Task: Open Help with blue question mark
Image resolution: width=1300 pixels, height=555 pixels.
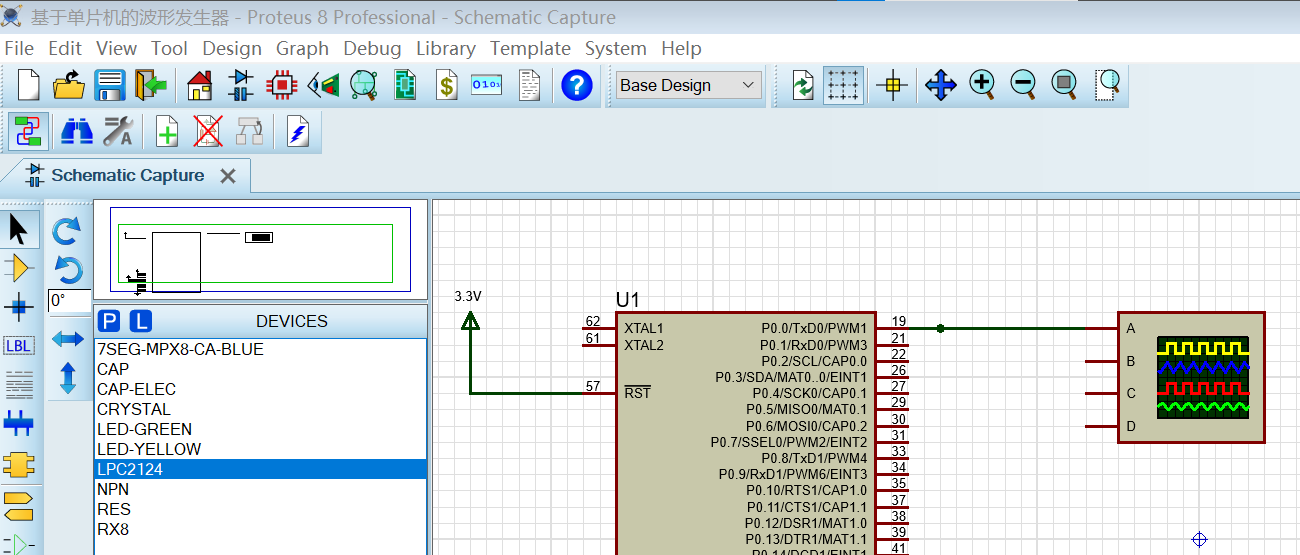Action: point(577,85)
